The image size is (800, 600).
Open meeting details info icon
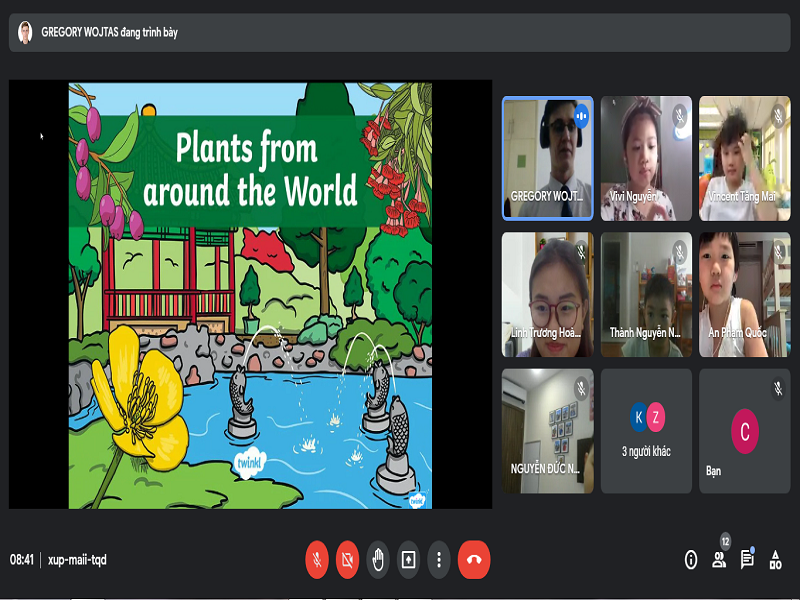coord(690,560)
